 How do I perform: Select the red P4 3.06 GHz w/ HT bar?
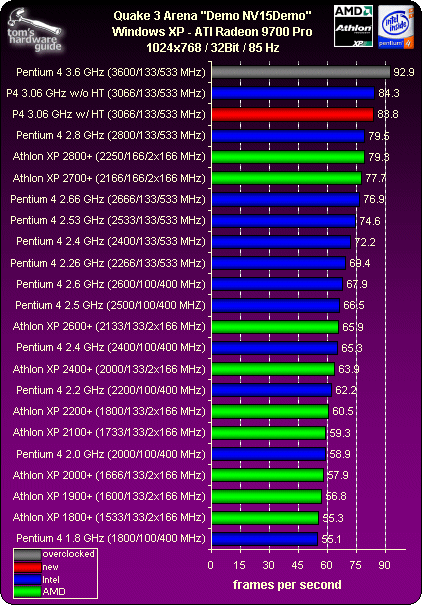[293, 114]
